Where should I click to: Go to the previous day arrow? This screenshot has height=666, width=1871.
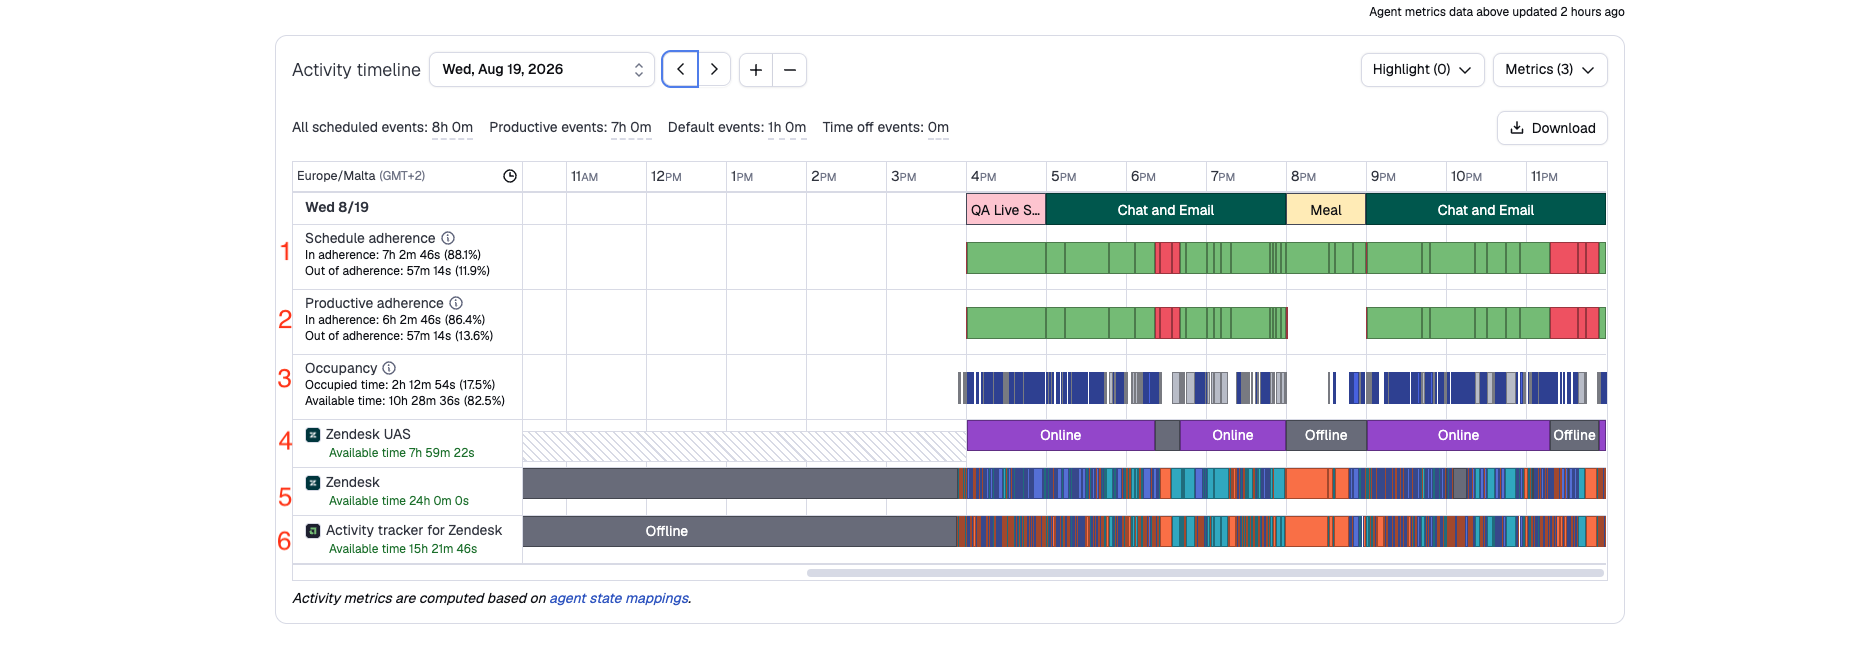[680, 69]
